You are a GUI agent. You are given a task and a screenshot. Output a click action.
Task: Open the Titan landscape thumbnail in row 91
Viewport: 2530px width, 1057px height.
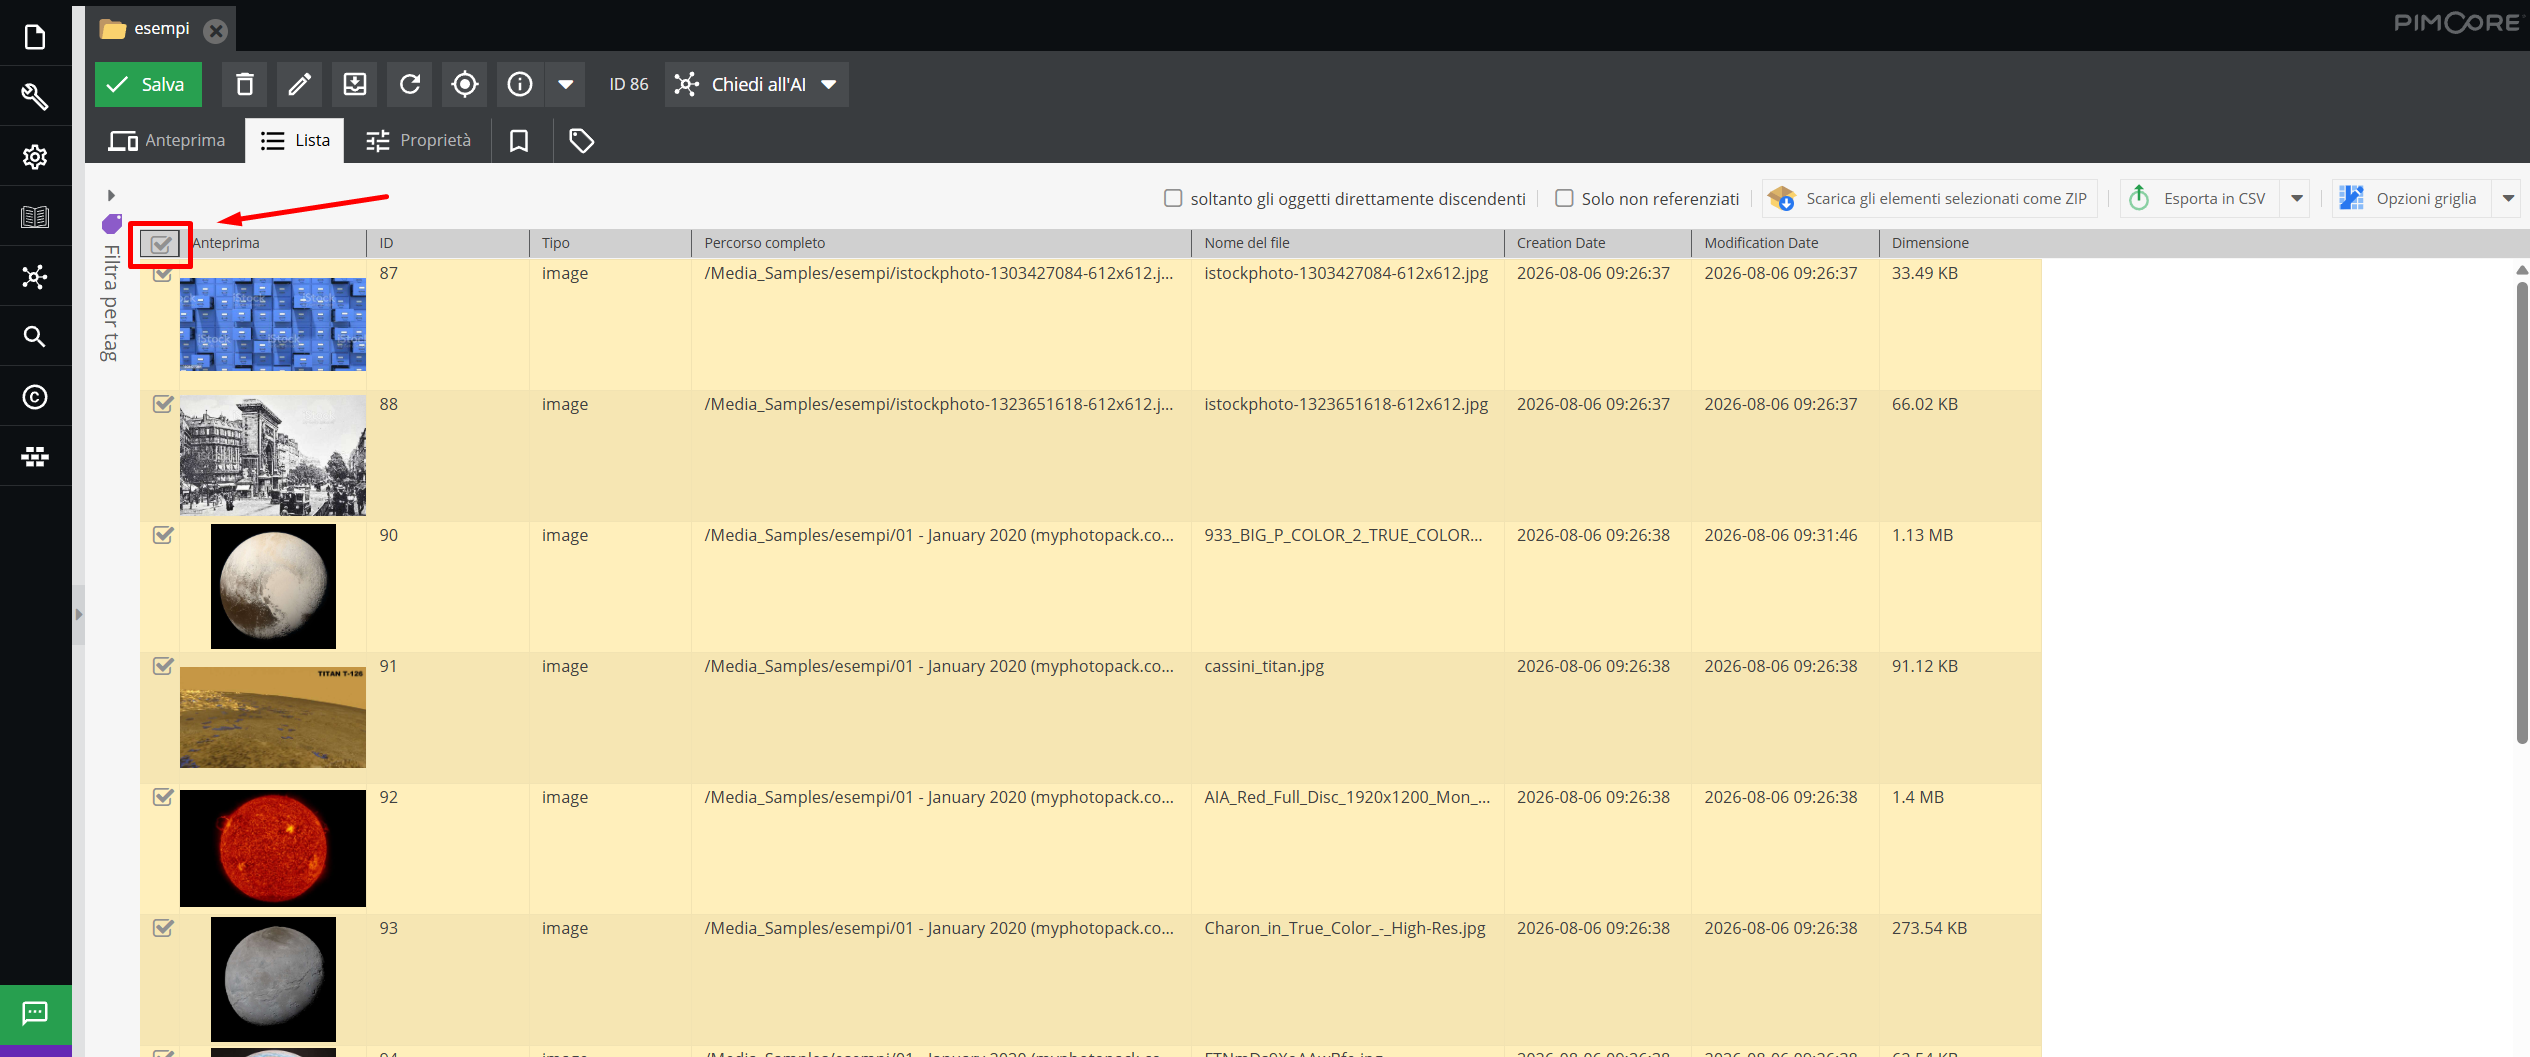coord(273,717)
